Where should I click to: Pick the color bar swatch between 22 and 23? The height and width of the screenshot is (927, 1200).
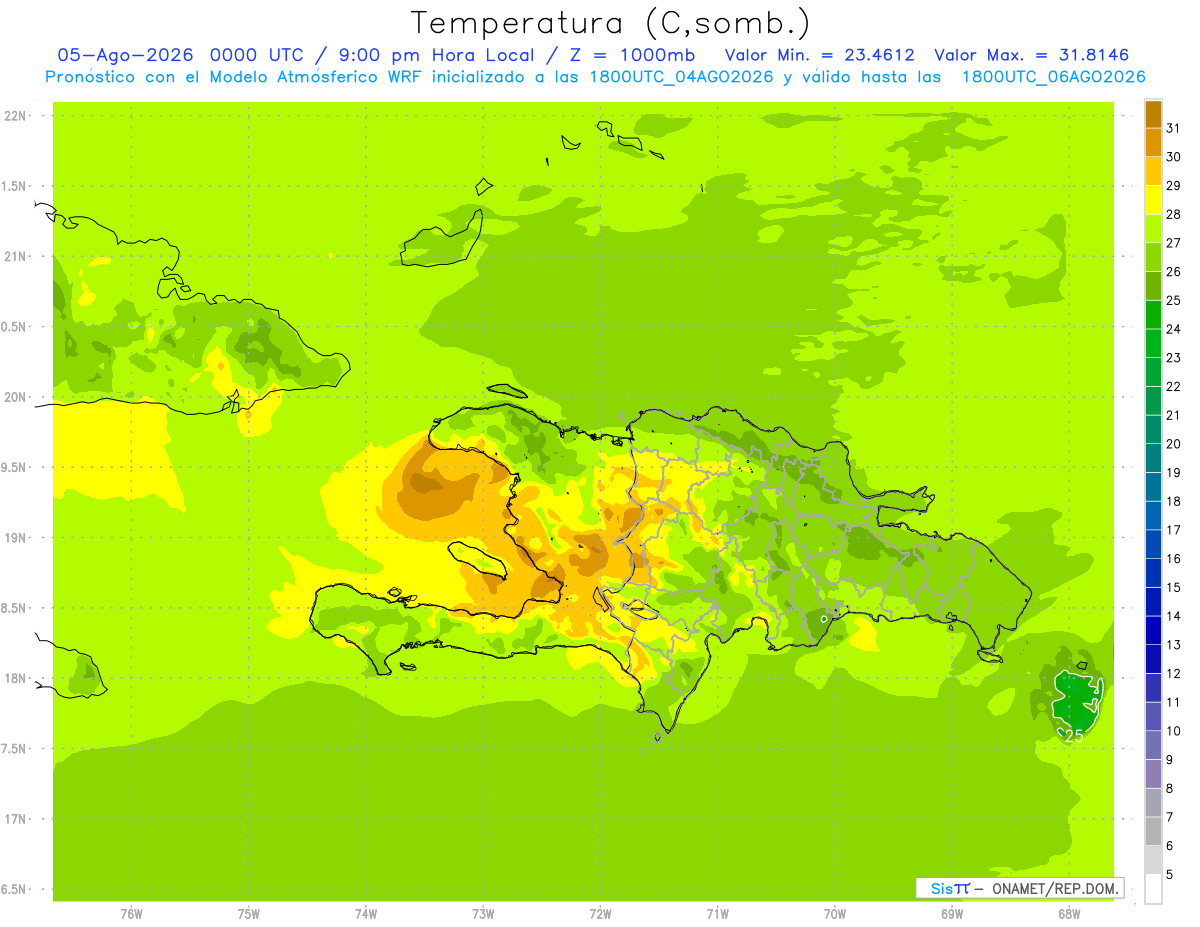tap(1153, 372)
